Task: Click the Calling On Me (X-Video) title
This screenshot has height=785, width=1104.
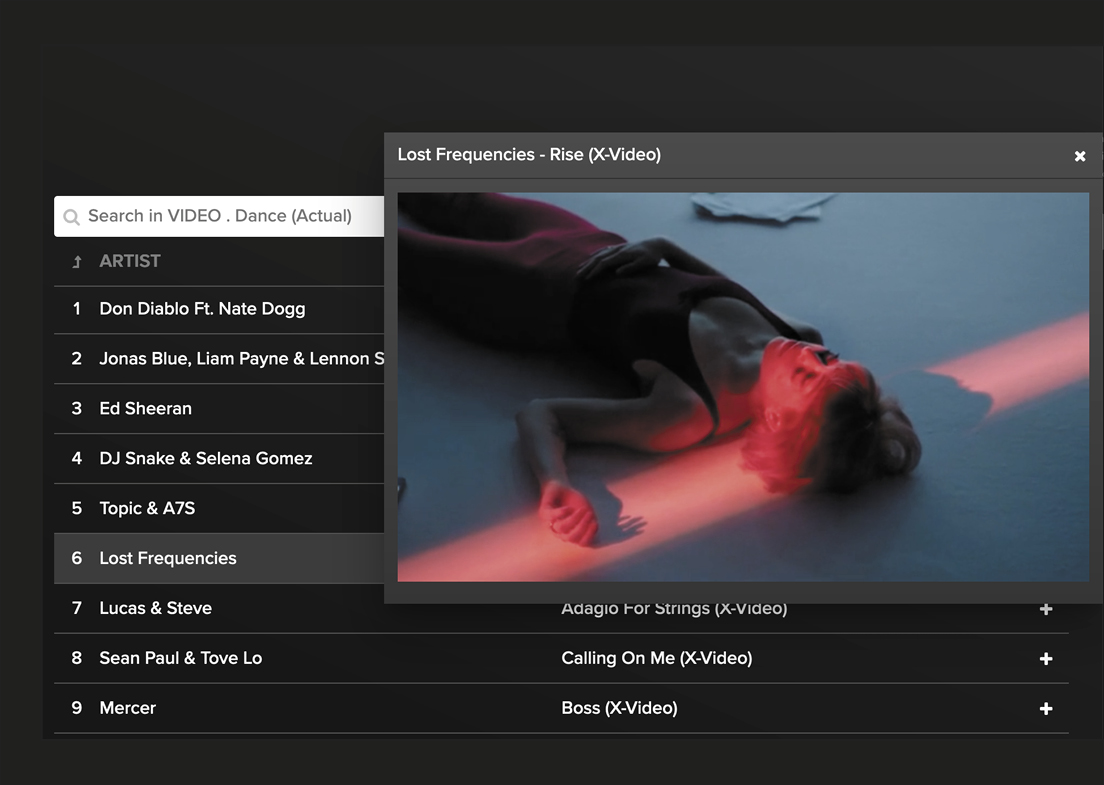Action: pyautogui.click(x=656, y=658)
